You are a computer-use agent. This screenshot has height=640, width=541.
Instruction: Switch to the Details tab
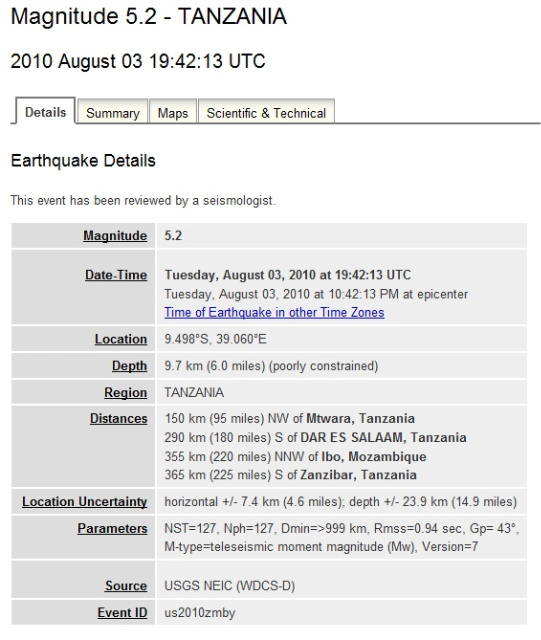45,111
